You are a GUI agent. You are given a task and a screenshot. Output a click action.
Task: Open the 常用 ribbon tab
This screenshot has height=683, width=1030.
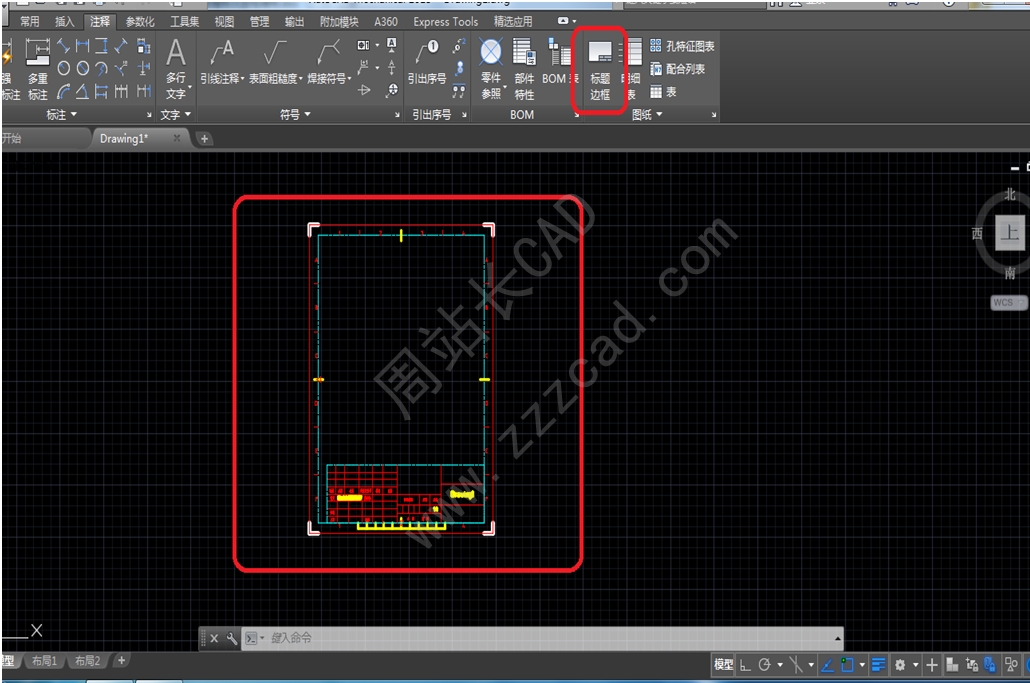click(x=30, y=22)
